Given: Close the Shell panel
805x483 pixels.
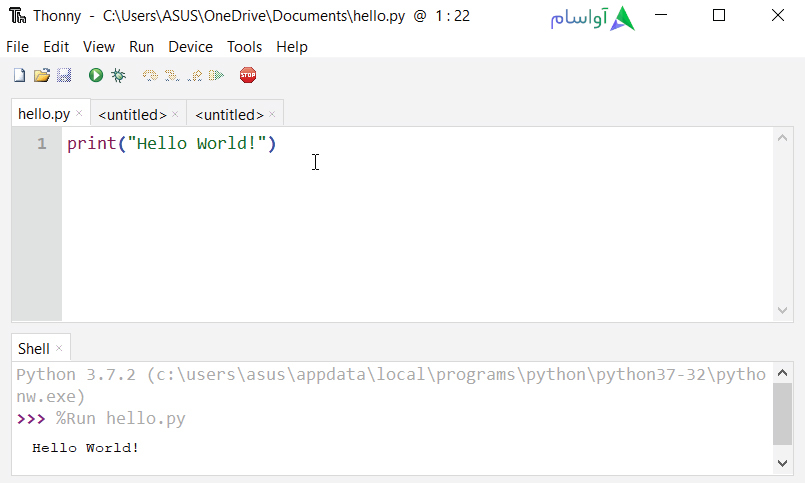Looking at the screenshot, I should (59, 348).
